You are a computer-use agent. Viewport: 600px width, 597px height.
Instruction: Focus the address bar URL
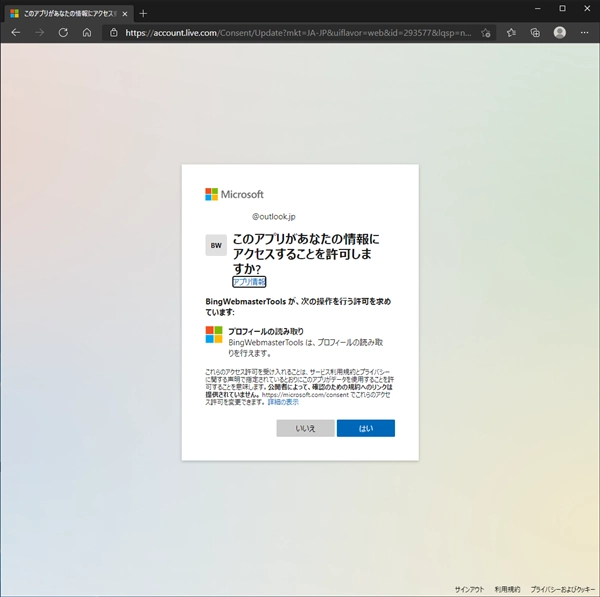point(298,33)
